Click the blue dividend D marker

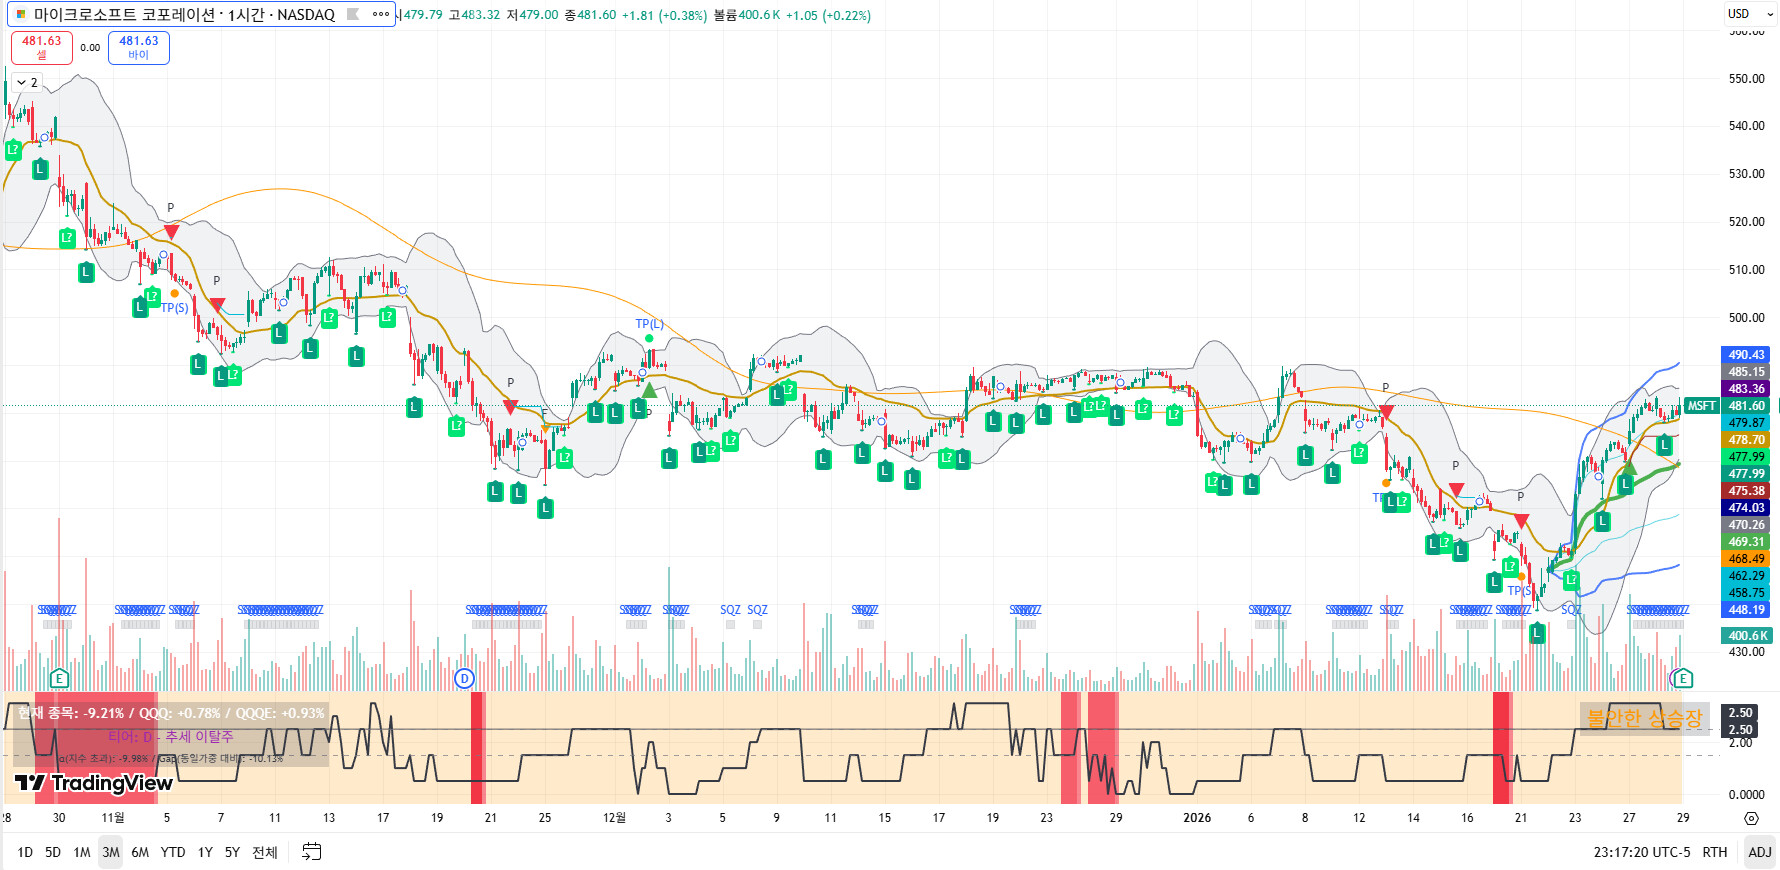click(464, 679)
